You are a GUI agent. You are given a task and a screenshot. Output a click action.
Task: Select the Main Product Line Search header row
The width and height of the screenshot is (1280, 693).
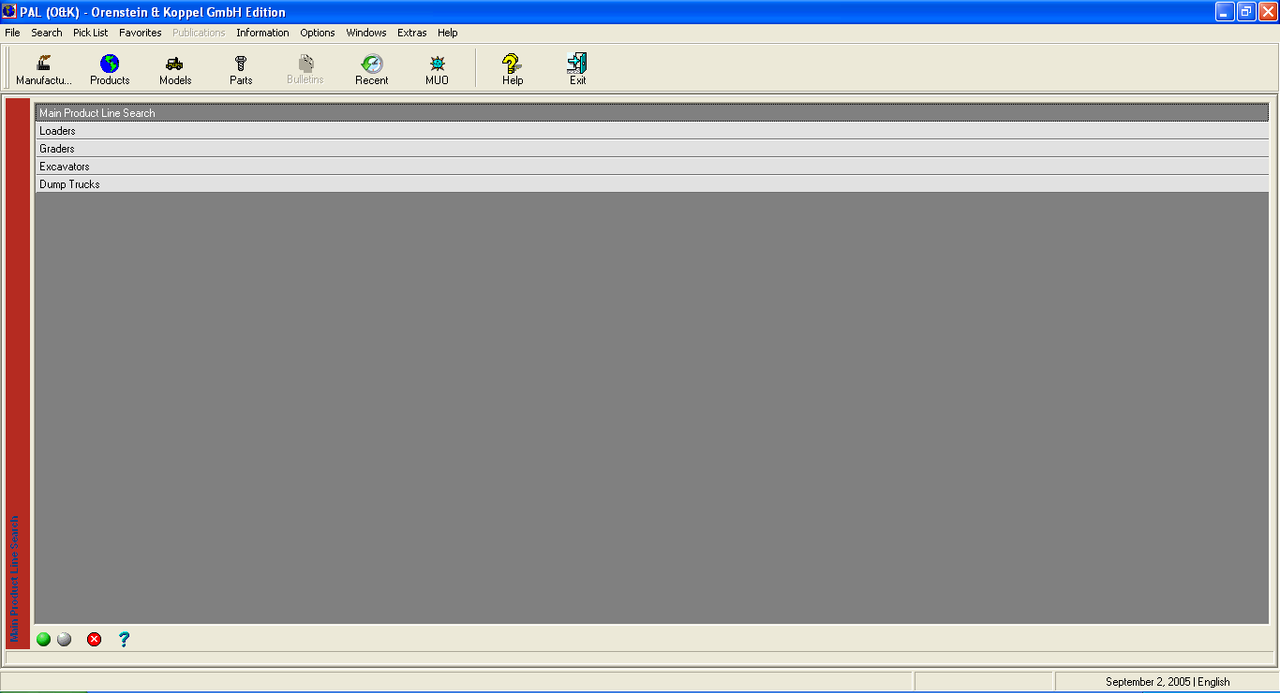click(x=652, y=113)
